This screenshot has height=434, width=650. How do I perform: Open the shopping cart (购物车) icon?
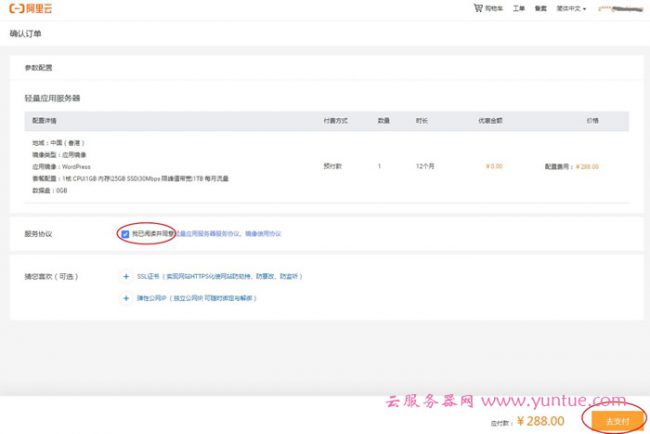point(477,8)
